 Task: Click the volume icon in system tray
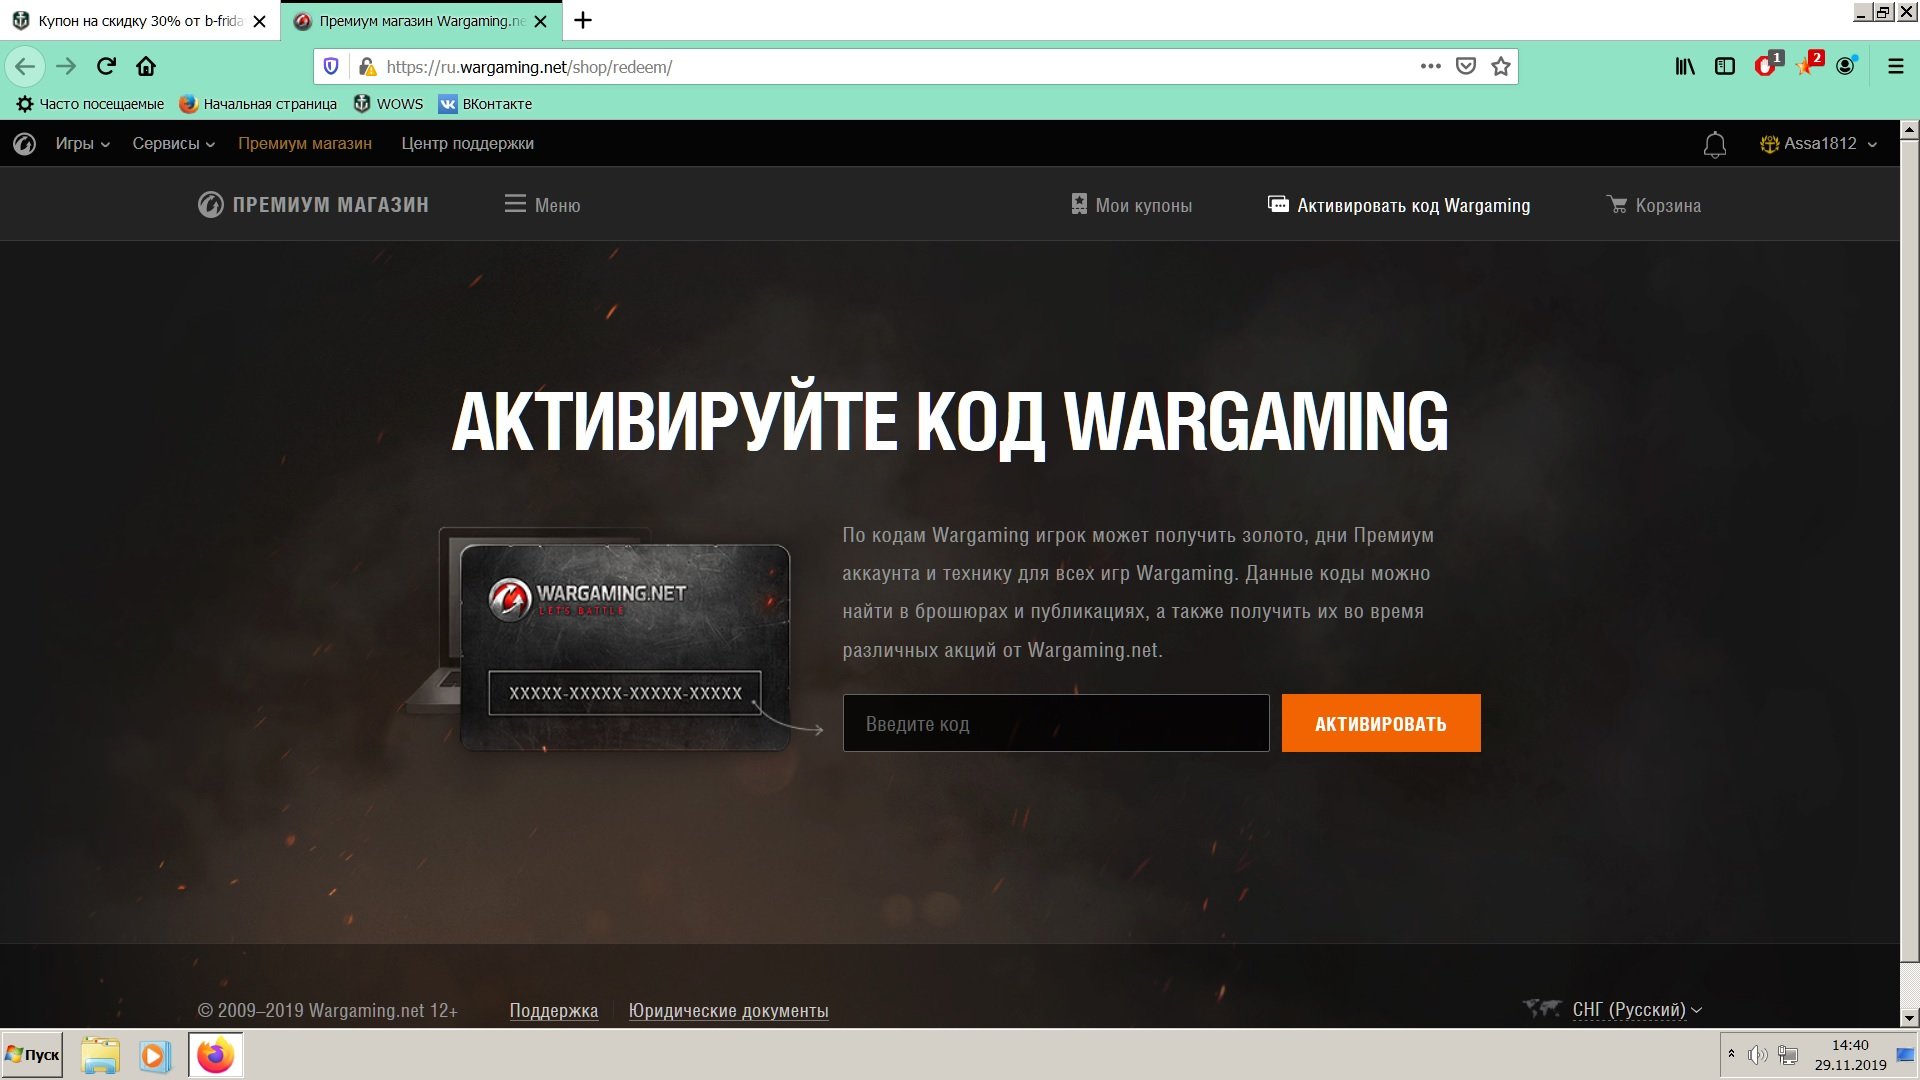1757,1055
